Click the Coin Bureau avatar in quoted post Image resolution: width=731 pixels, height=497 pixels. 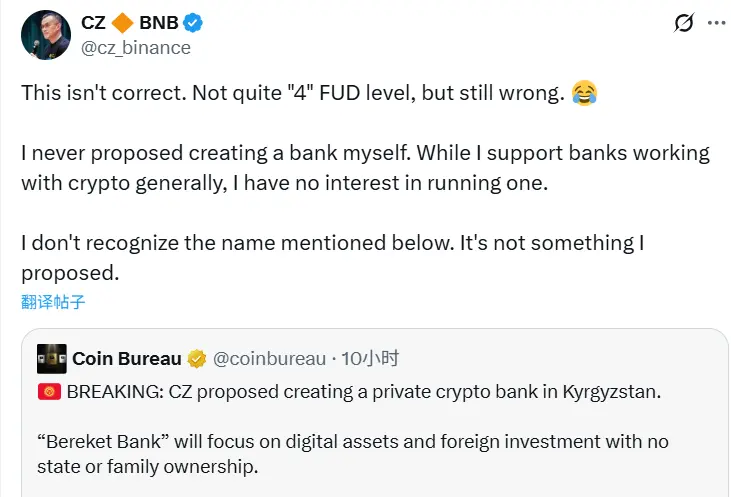point(52,358)
